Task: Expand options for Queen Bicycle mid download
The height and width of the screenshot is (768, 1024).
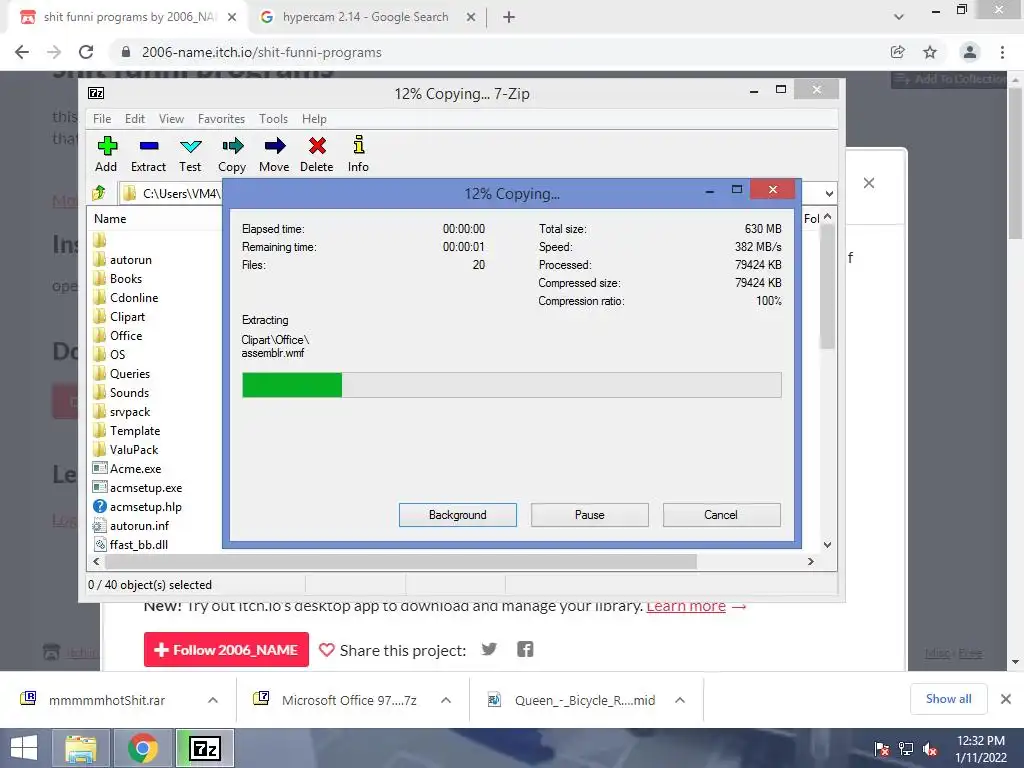Action: click(x=680, y=700)
